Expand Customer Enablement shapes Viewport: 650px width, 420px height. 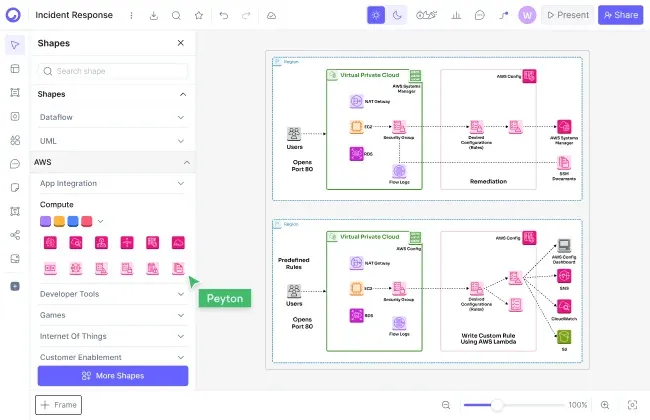113,357
